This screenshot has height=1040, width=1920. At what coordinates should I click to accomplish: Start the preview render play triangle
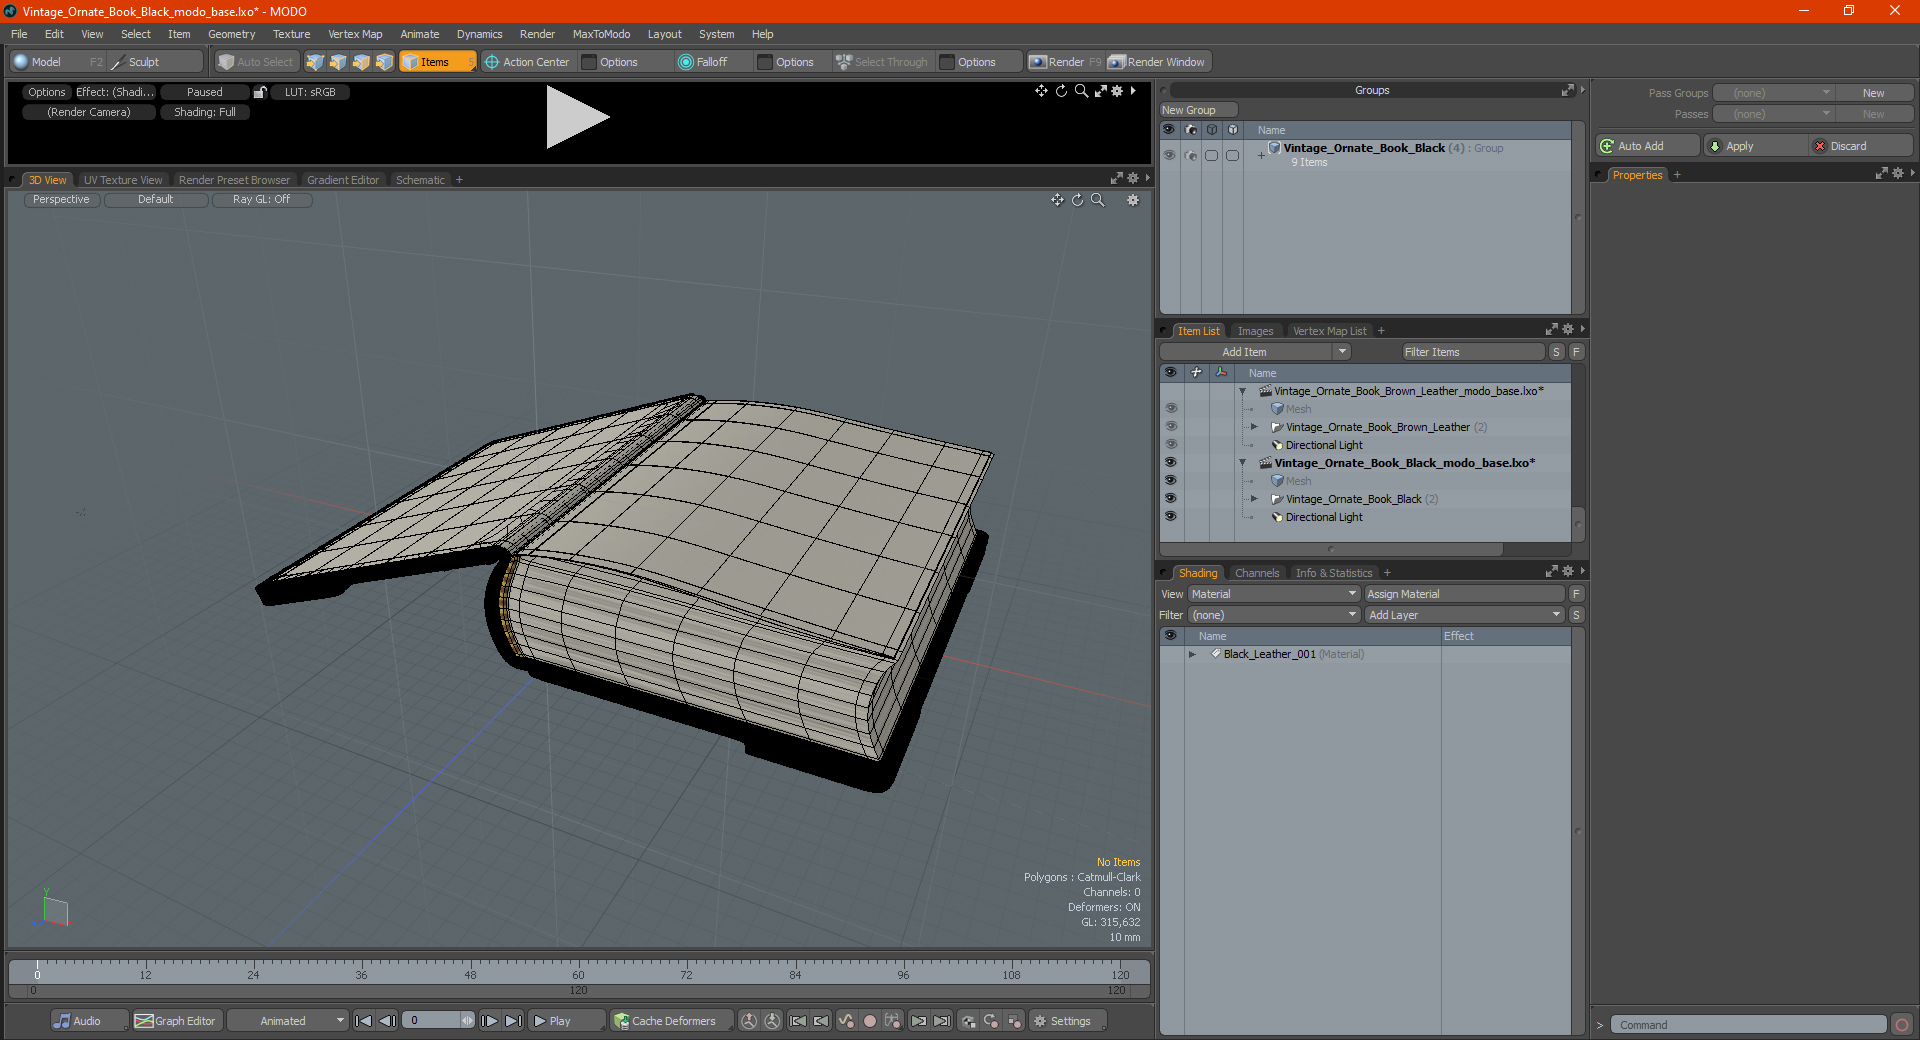577,118
